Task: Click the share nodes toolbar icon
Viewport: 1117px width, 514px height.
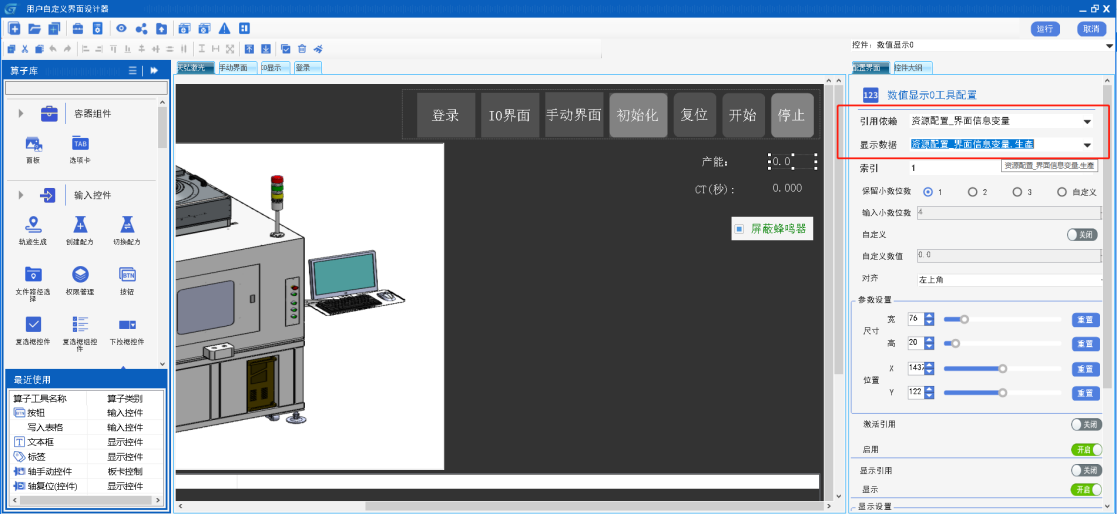Action: coord(141,28)
